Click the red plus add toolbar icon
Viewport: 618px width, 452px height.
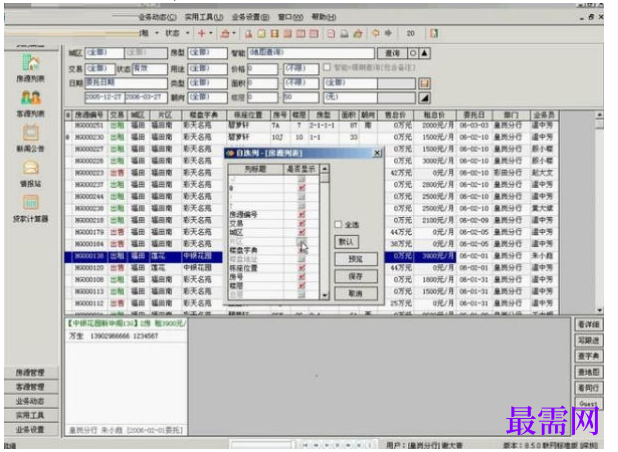(201, 33)
